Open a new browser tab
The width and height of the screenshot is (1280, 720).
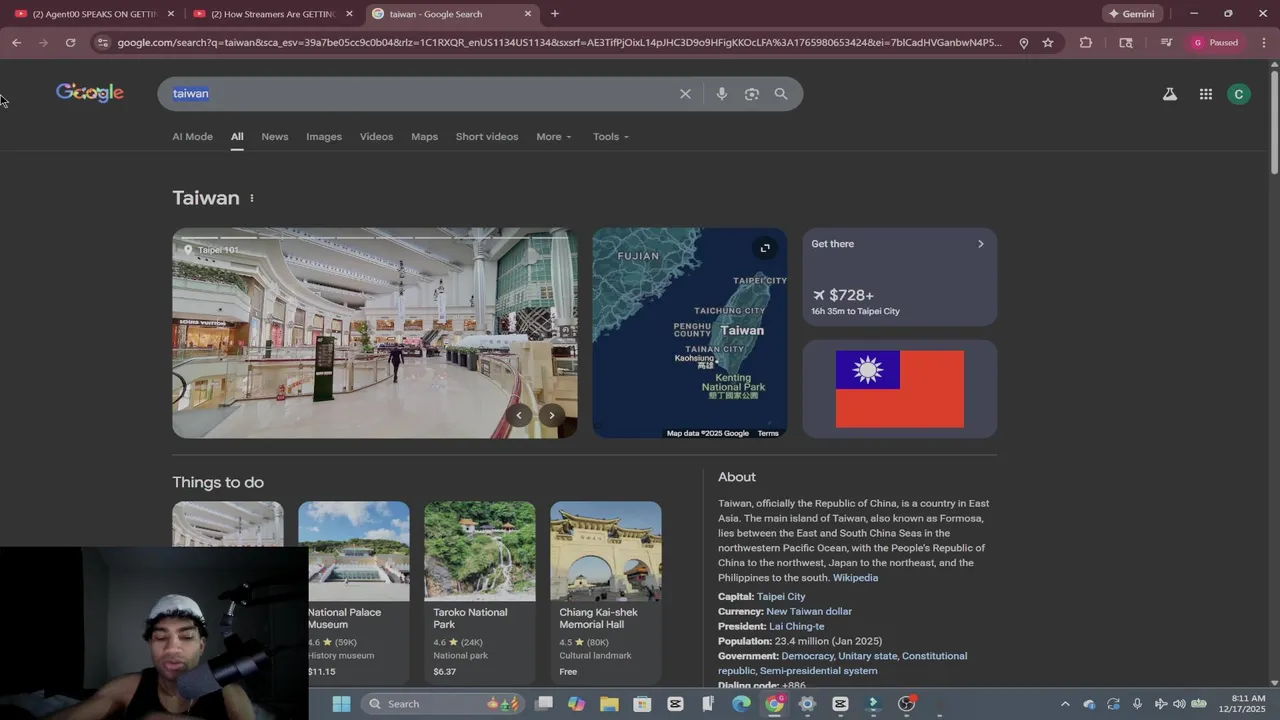pos(555,14)
